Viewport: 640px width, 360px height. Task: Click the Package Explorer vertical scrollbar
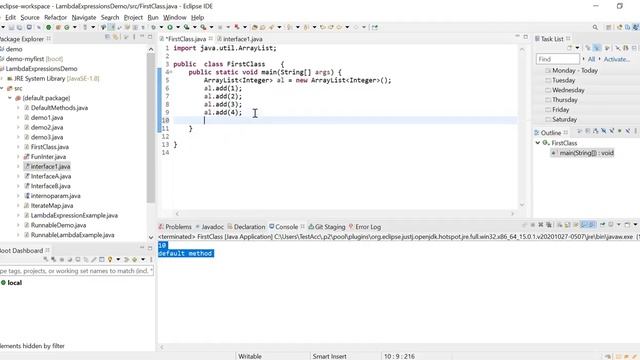click(151, 128)
